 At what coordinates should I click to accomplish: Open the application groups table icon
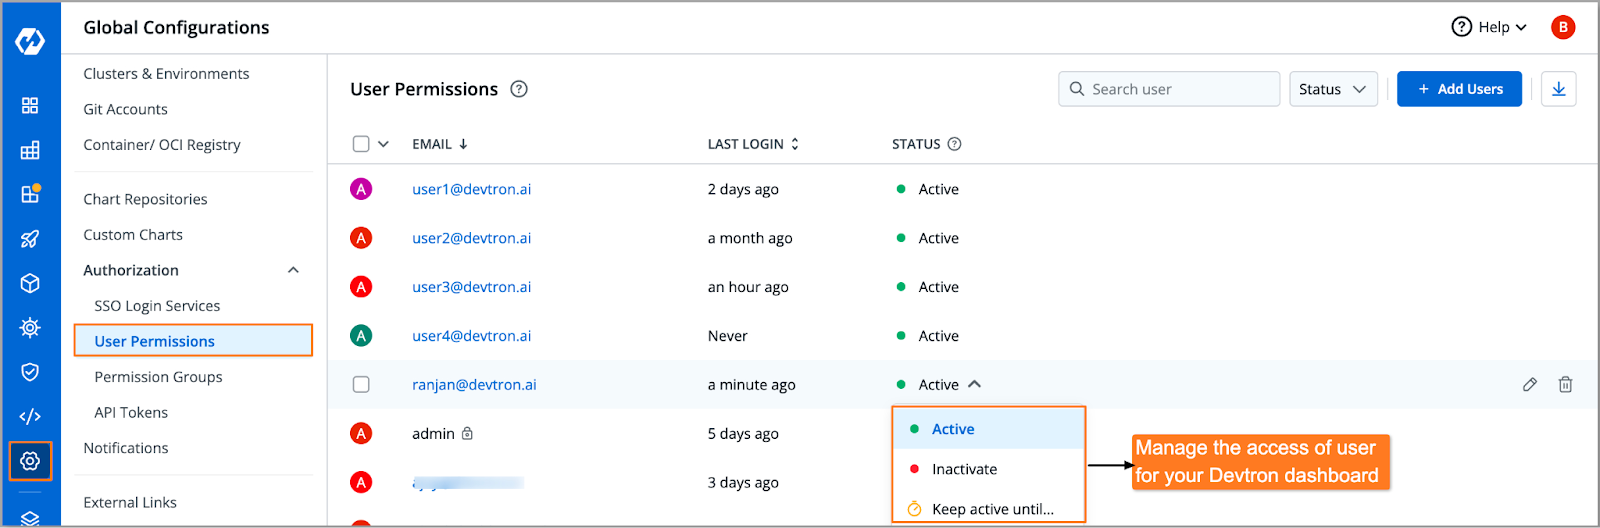click(30, 150)
